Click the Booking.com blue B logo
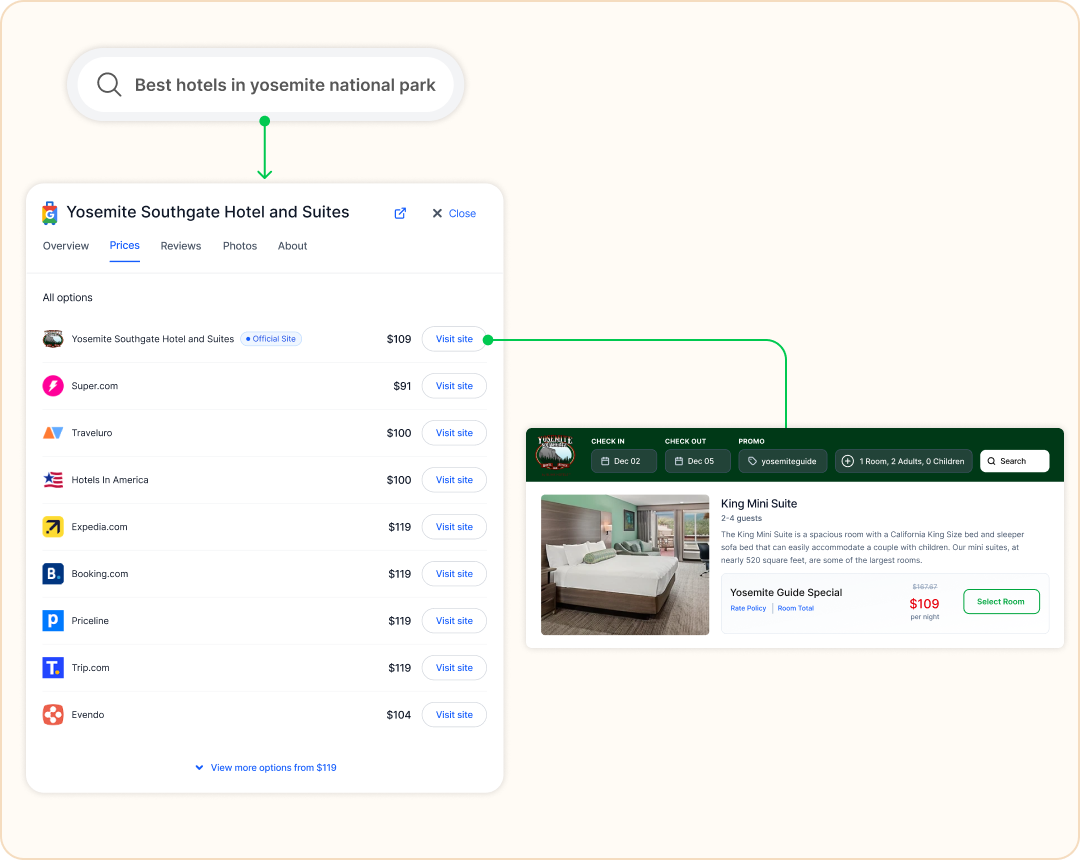This screenshot has height=860, width=1080. [53, 574]
